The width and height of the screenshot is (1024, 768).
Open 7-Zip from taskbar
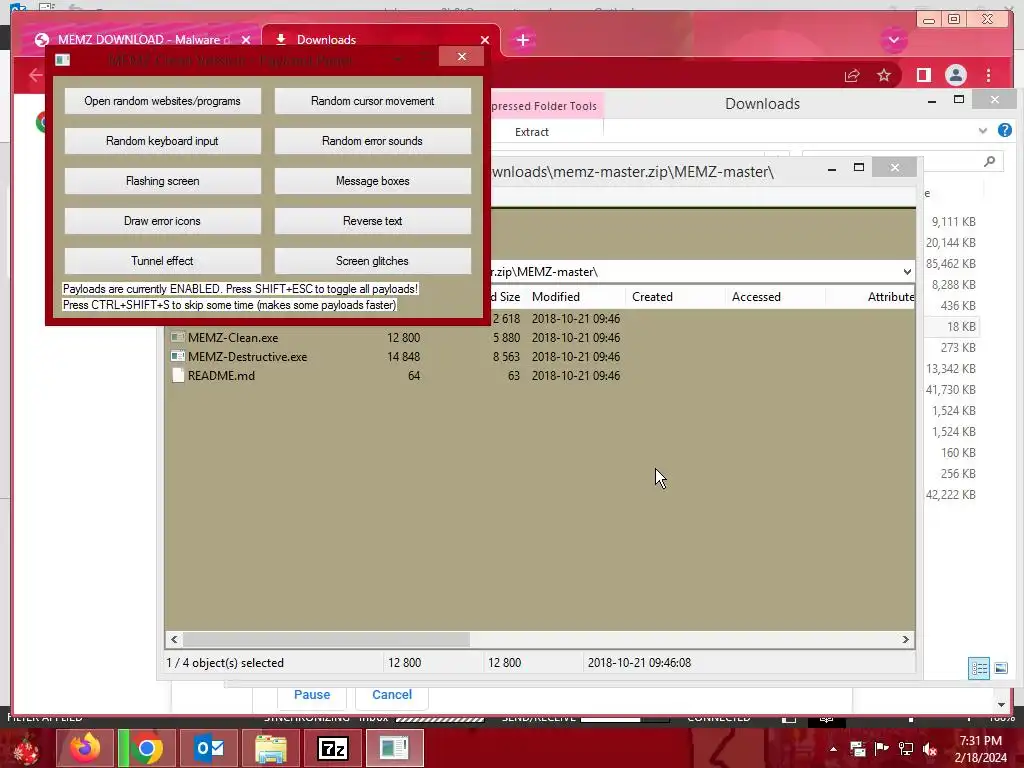(332, 748)
